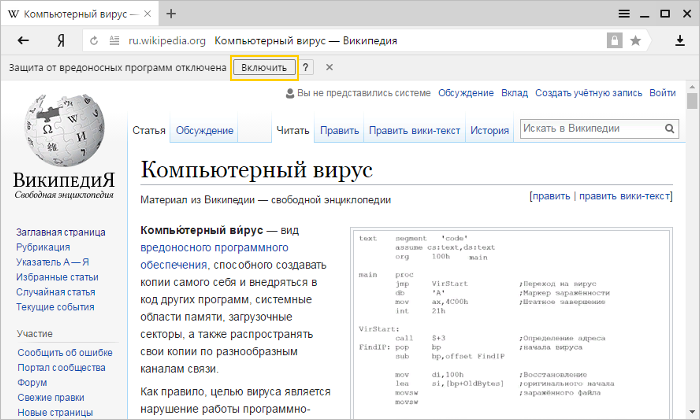The width and height of the screenshot is (700, 420).
Task: Click the scrollbar down arrow
Action: 692,412
